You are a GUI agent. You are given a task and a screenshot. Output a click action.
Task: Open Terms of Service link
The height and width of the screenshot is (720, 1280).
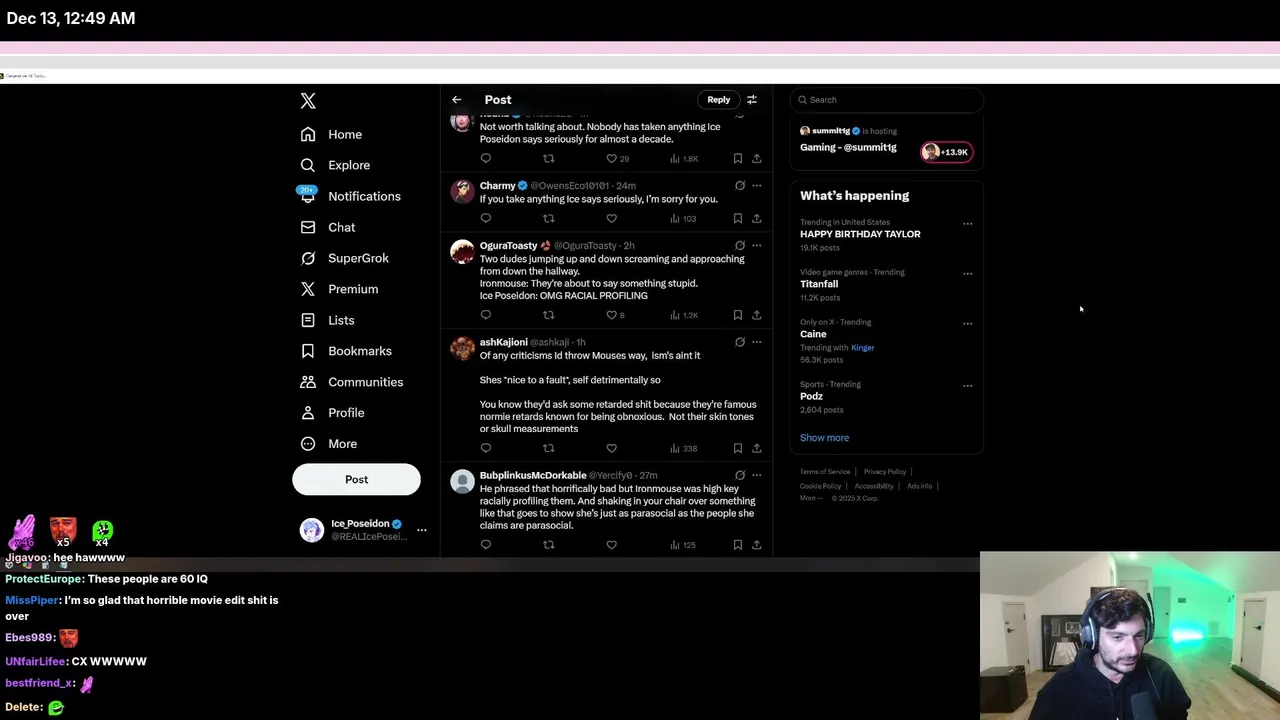[x=825, y=472]
